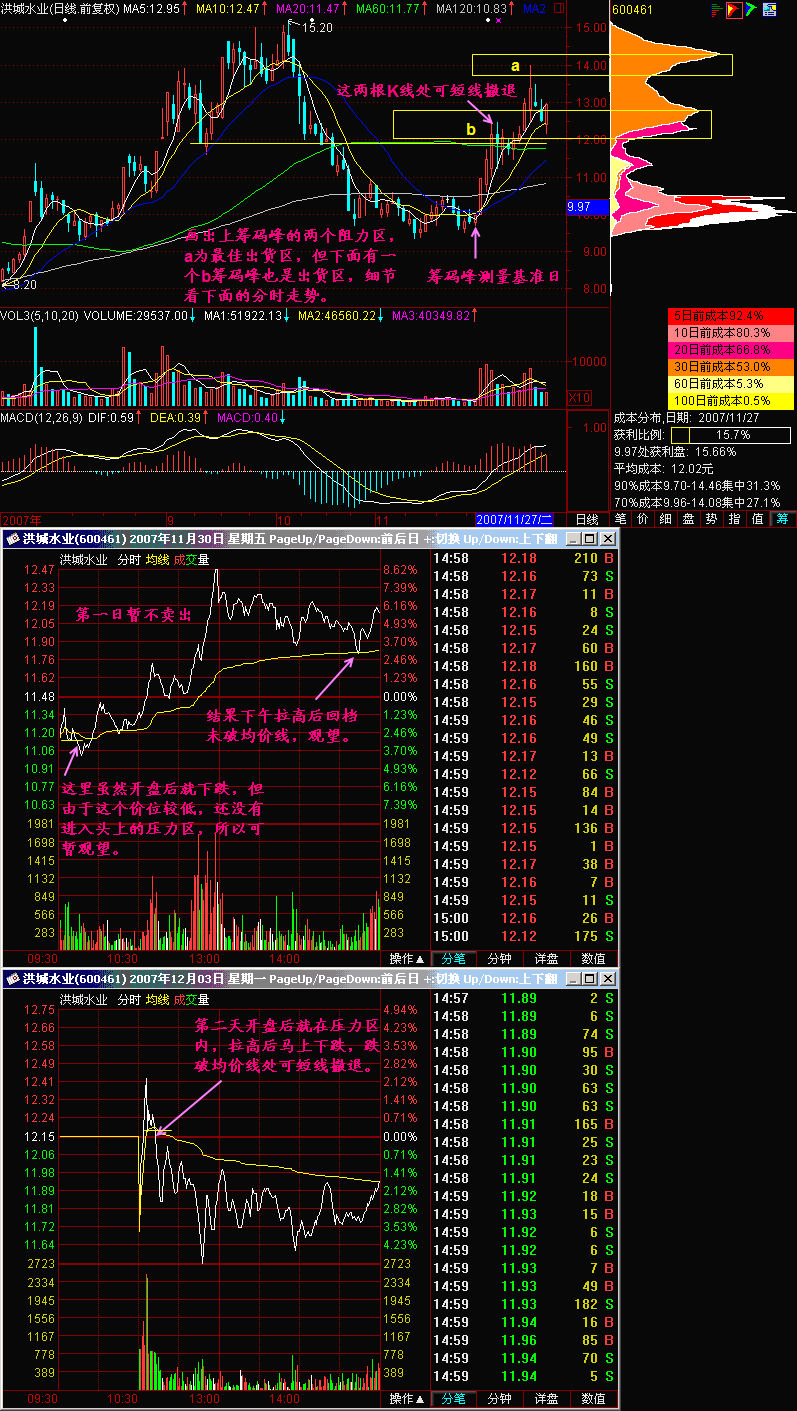Screen dimensions: 797x1411
Task: Select the red-boxed yellow flag chip icon
Action: [x=734, y=11]
